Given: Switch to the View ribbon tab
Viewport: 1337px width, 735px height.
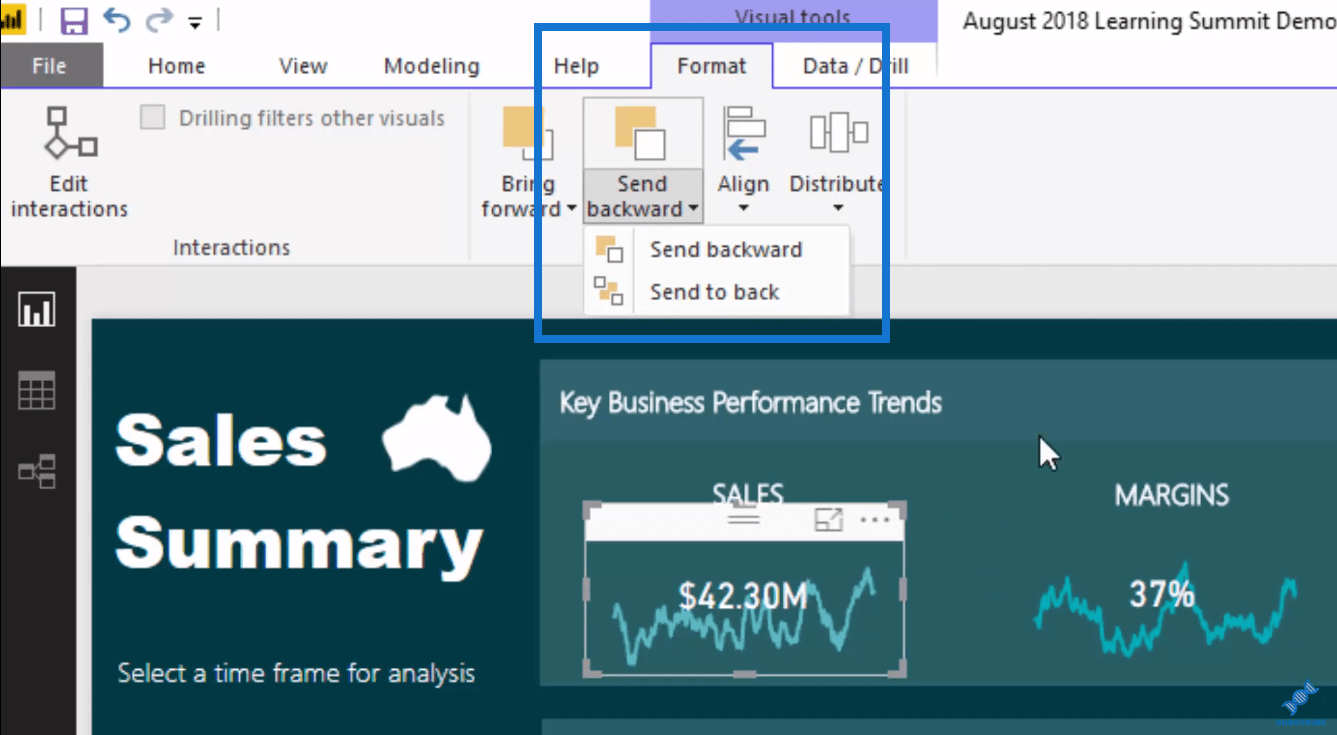Looking at the screenshot, I should [x=303, y=66].
